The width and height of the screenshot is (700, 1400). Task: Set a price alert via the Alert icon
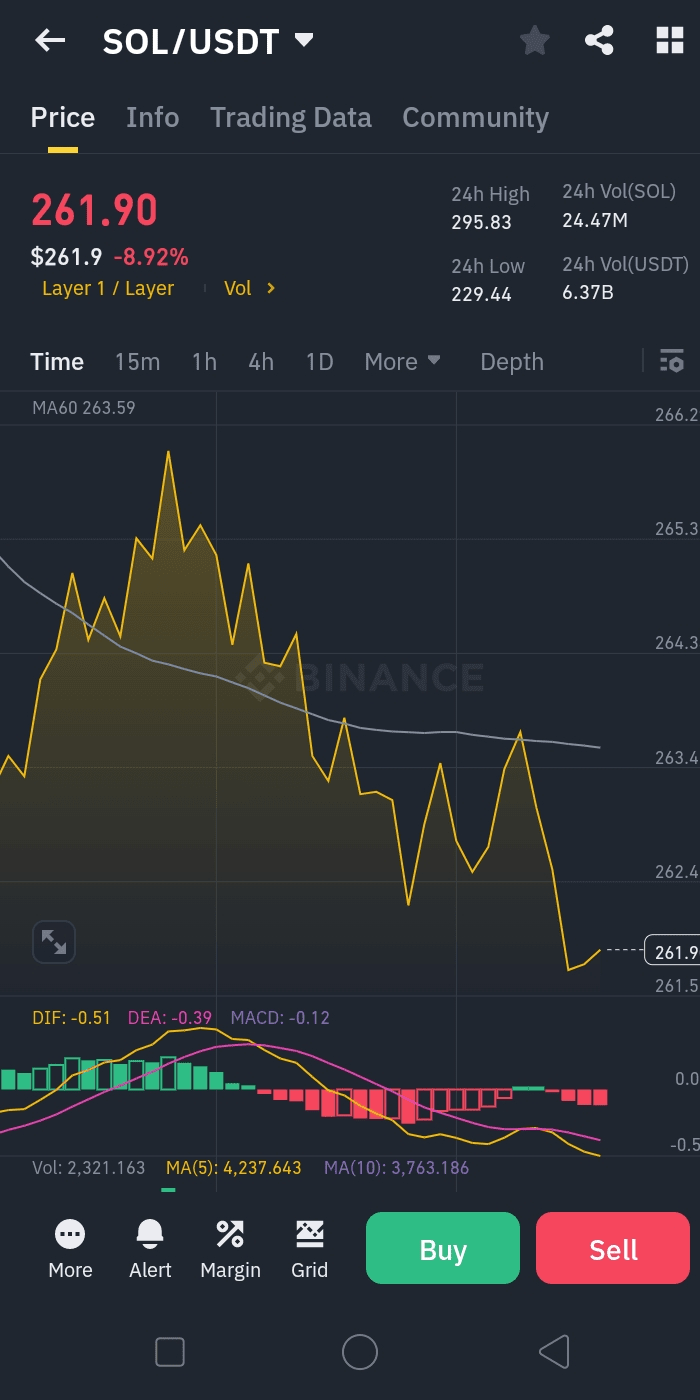[x=149, y=1248]
